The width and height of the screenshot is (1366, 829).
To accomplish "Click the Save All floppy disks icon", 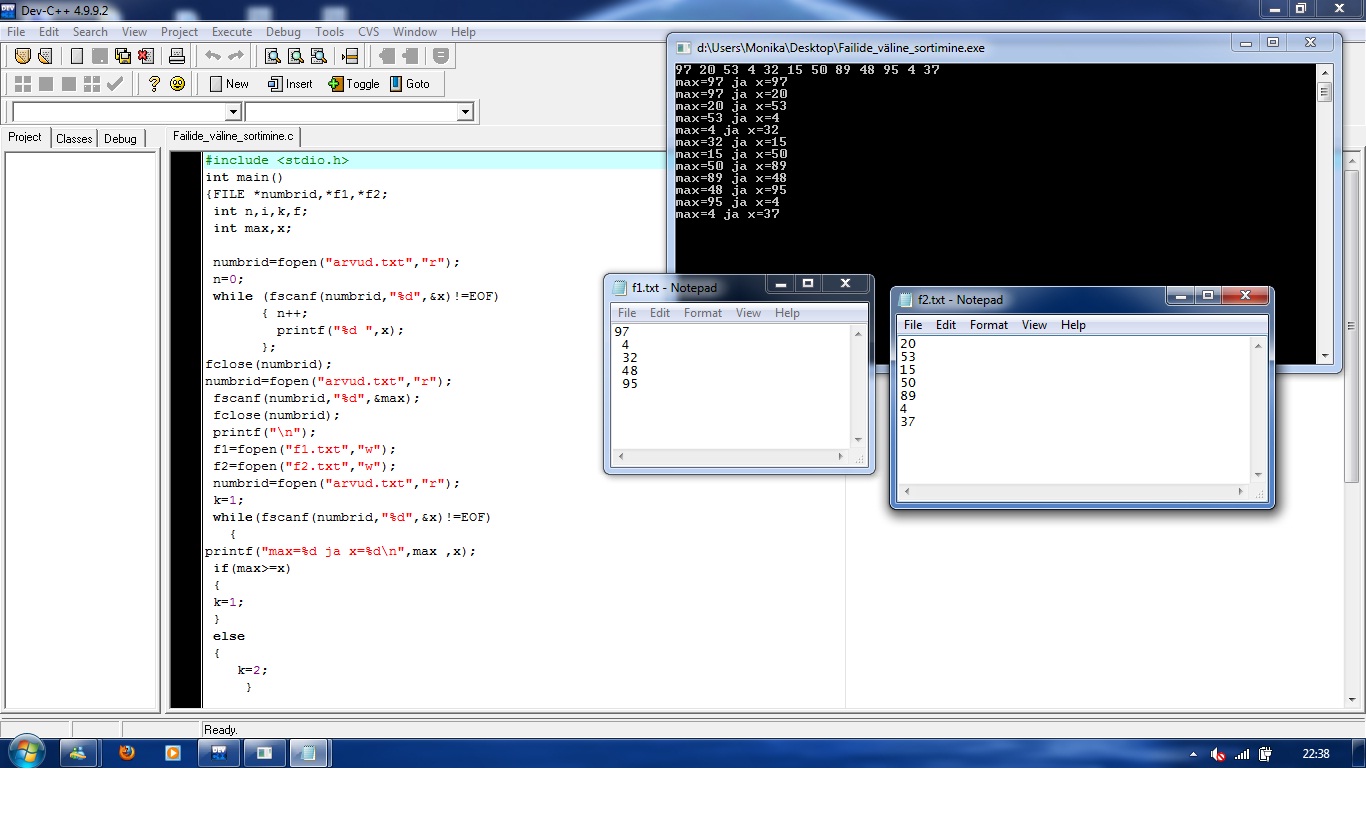I will 123,56.
